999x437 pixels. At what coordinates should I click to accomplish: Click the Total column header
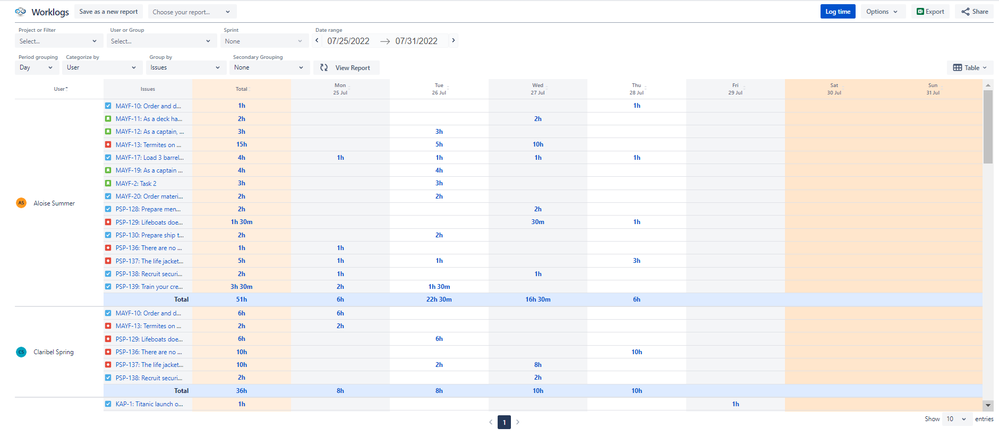point(241,89)
